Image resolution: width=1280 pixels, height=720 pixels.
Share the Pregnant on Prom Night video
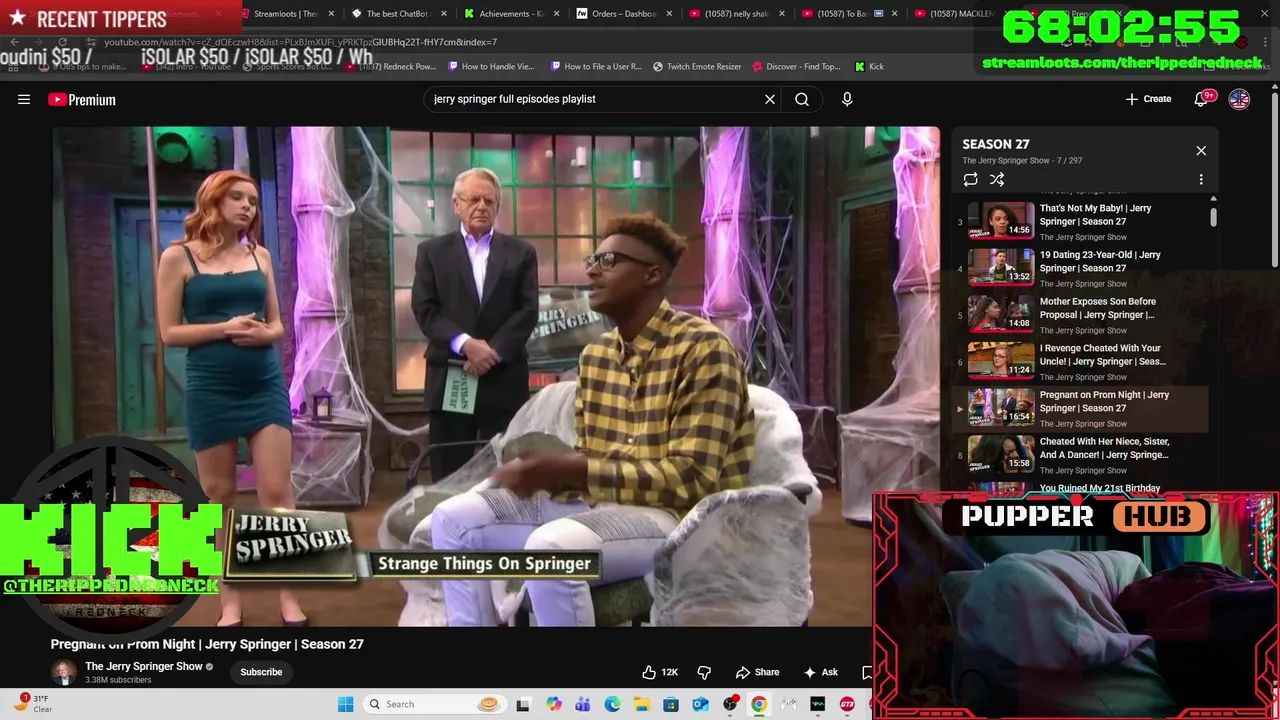pyautogui.click(x=757, y=672)
